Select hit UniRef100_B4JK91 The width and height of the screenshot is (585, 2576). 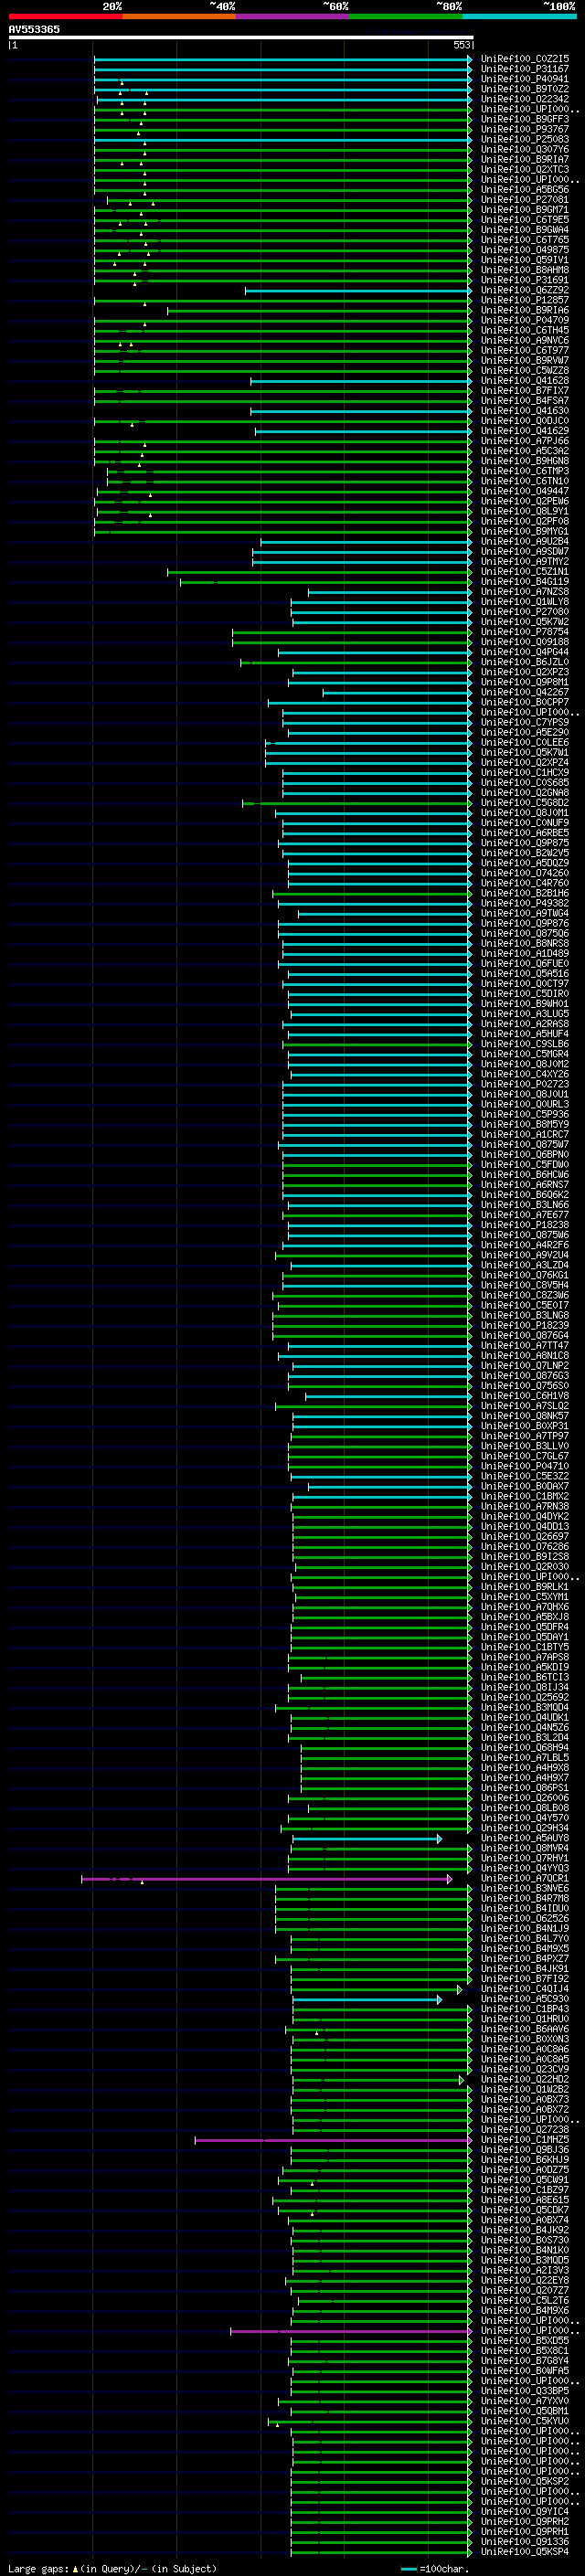(x=524, y=1969)
